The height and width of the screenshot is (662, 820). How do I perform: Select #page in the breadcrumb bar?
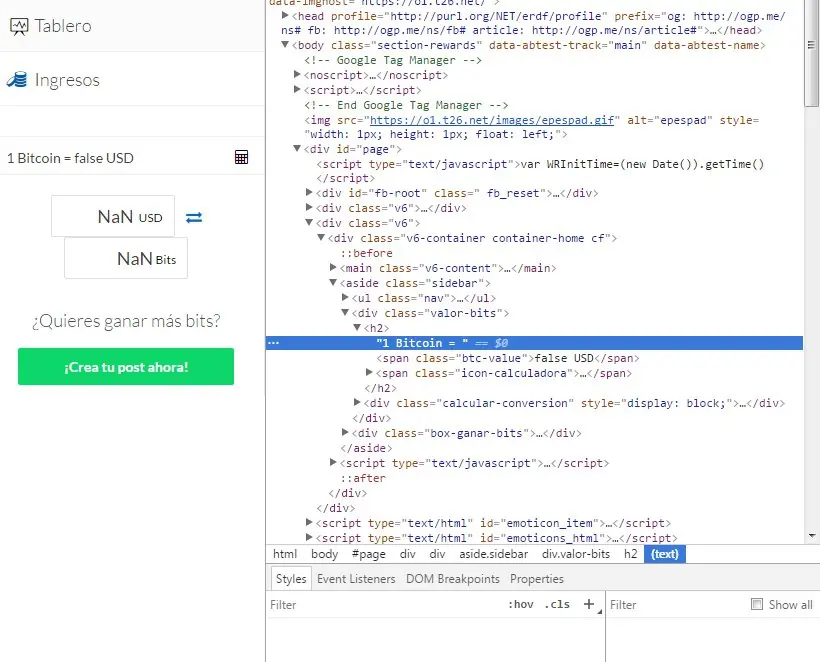coord(369,554)
